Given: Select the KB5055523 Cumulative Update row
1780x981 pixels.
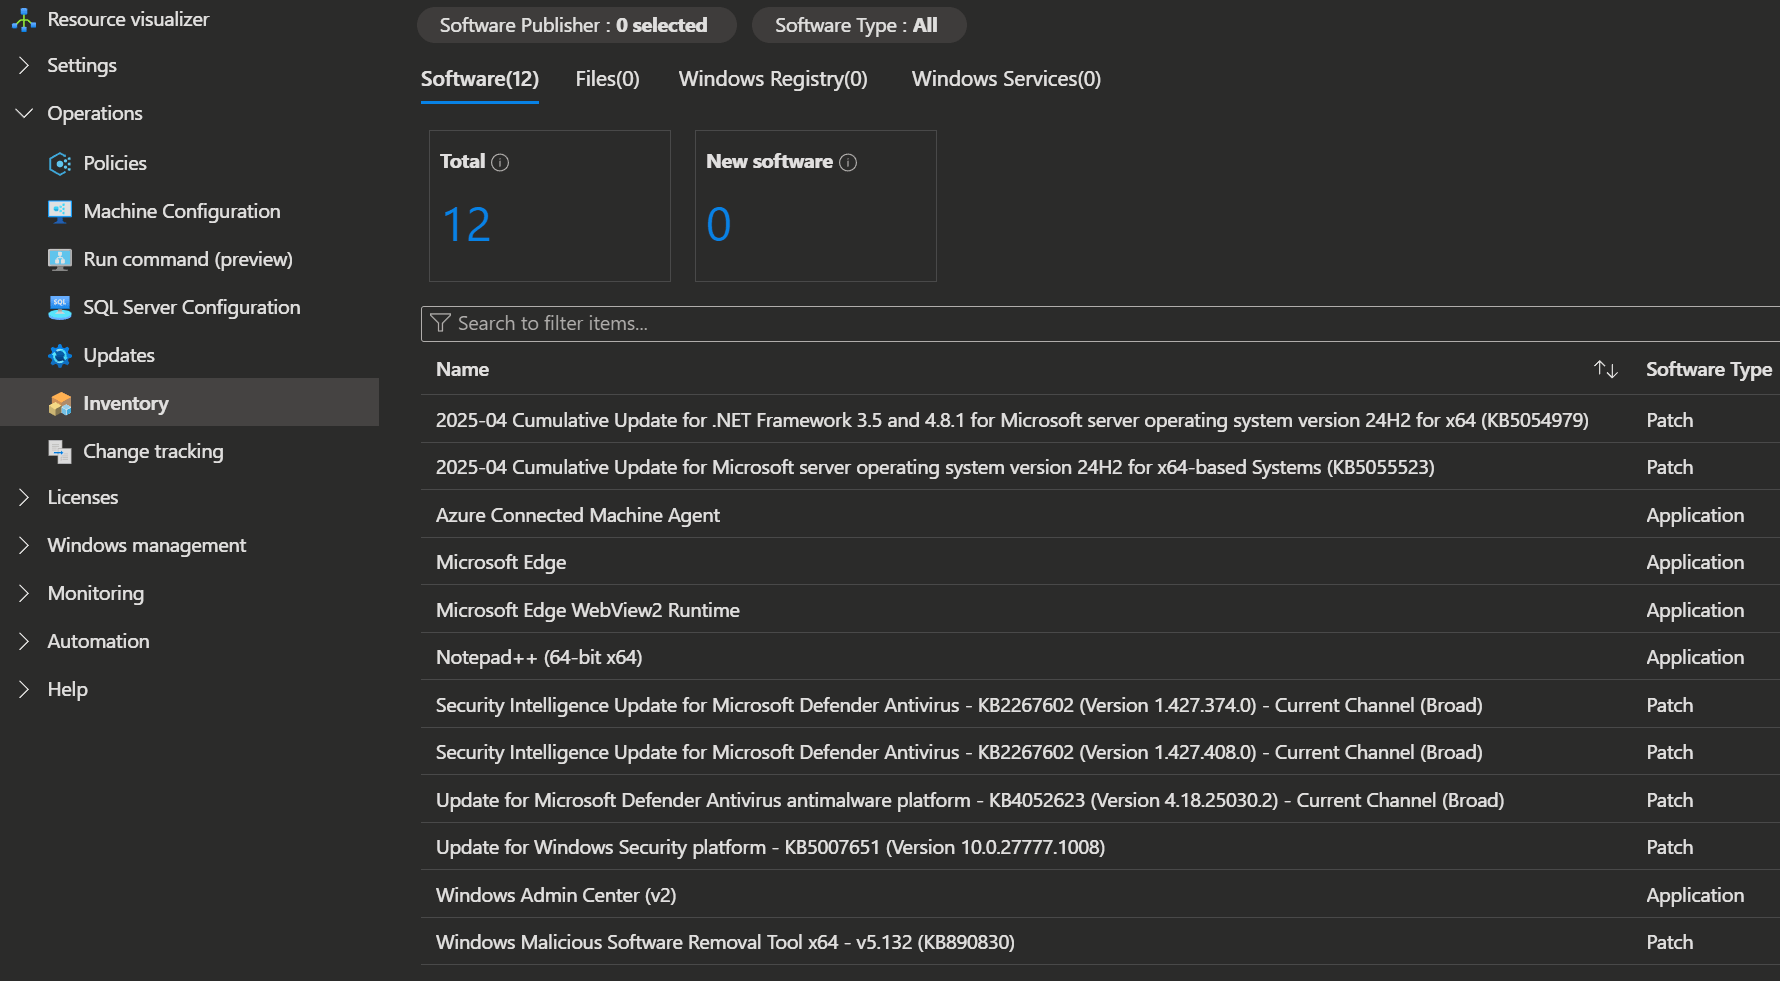Looking at the screenshot, I should tap(1100, 467).
